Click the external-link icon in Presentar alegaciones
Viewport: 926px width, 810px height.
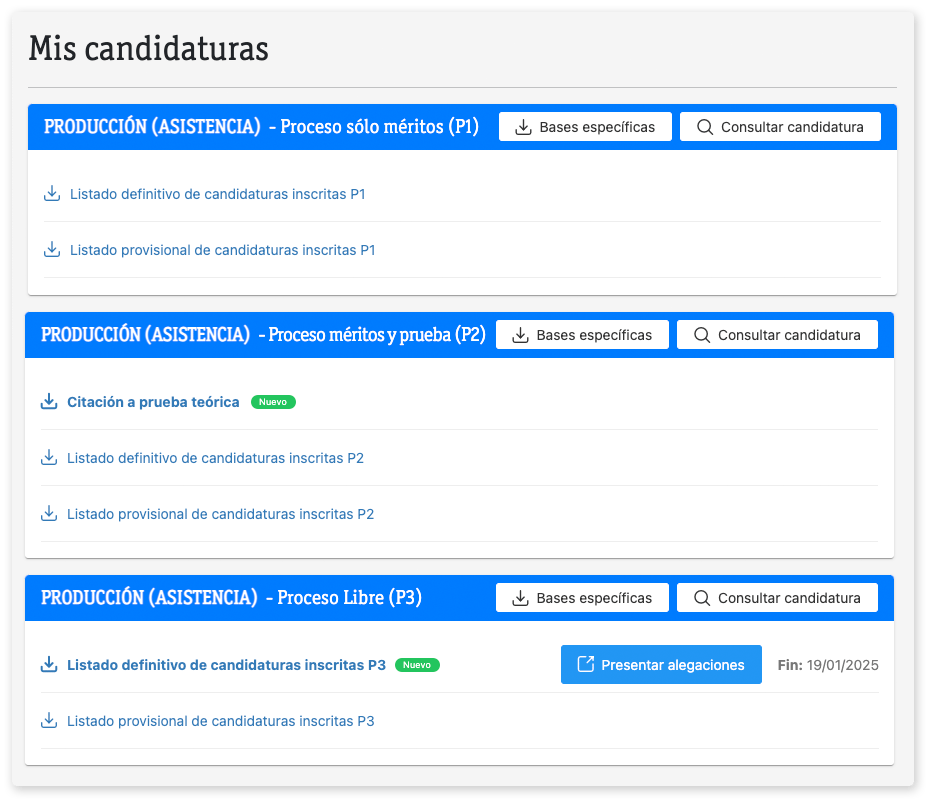click(x=586, y=665)
